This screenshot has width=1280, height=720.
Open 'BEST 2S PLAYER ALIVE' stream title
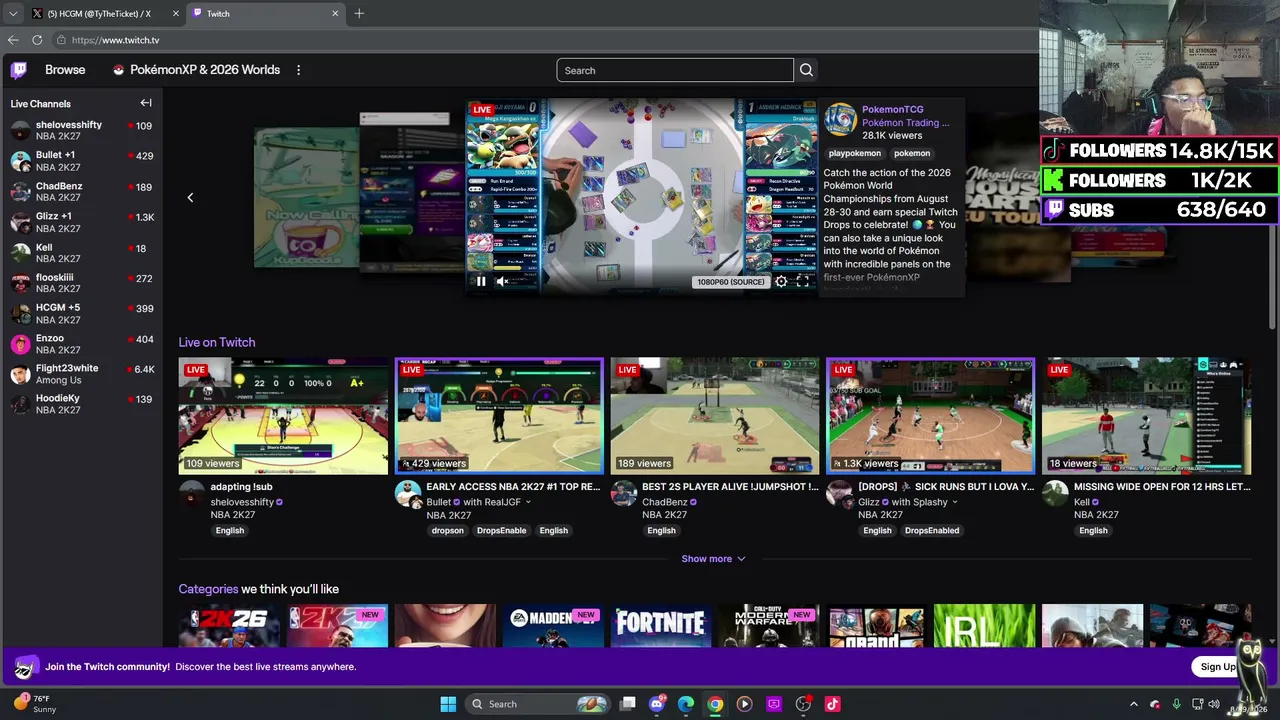730,487
